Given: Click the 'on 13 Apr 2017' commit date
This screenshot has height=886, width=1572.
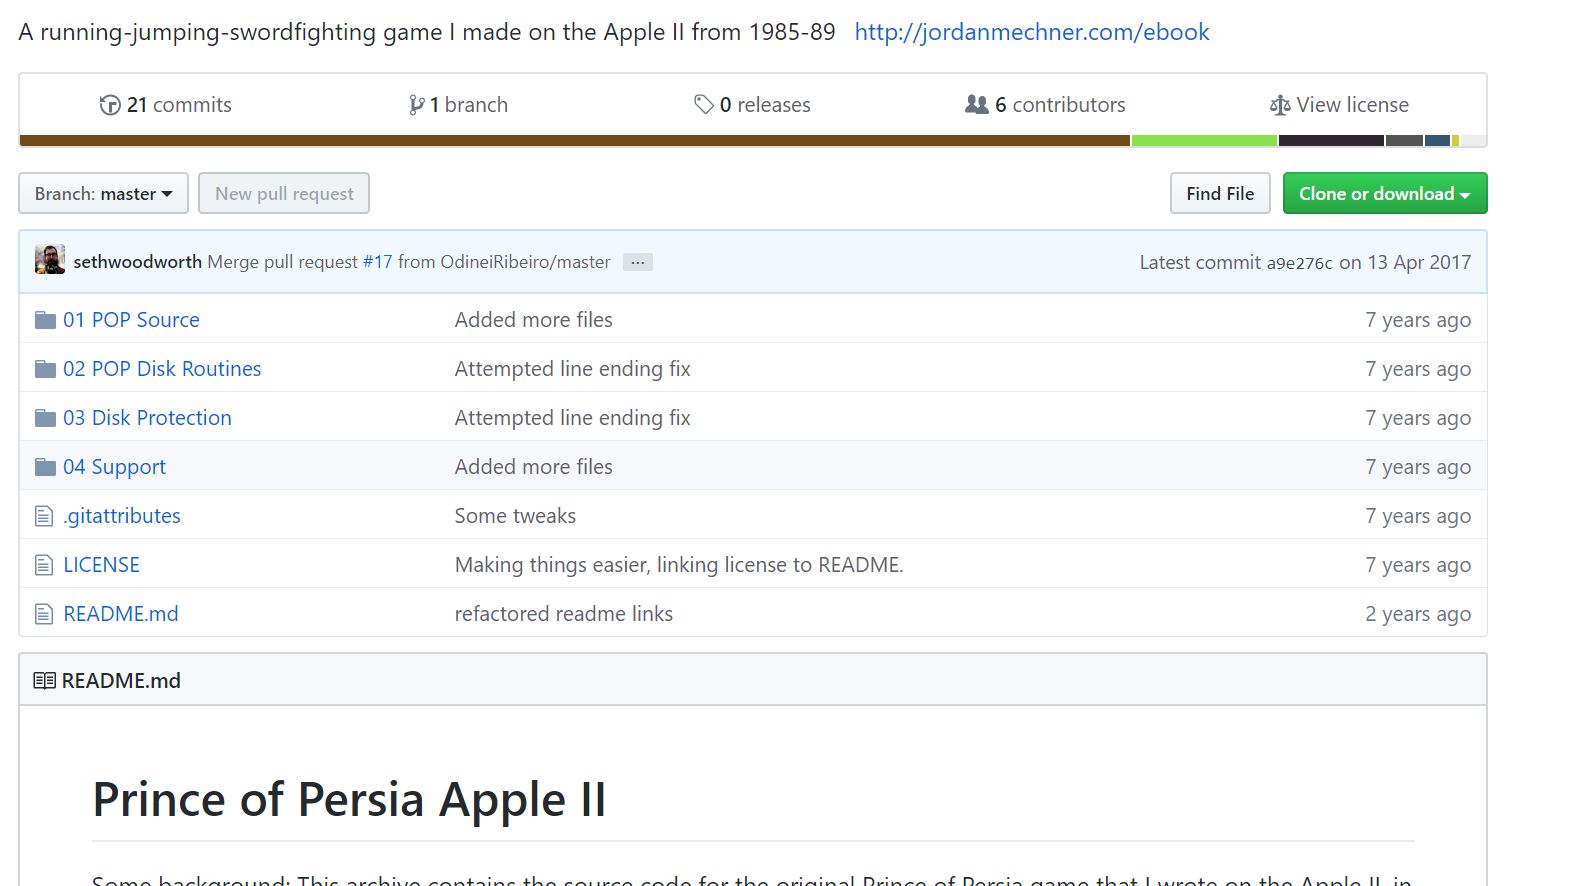Looking at the screenshot, I should coord(1405,262).
